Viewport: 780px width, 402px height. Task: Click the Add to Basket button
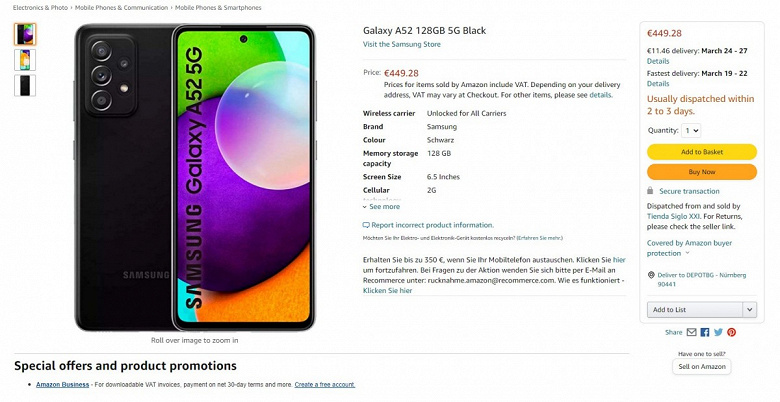[x=701, y=152]
